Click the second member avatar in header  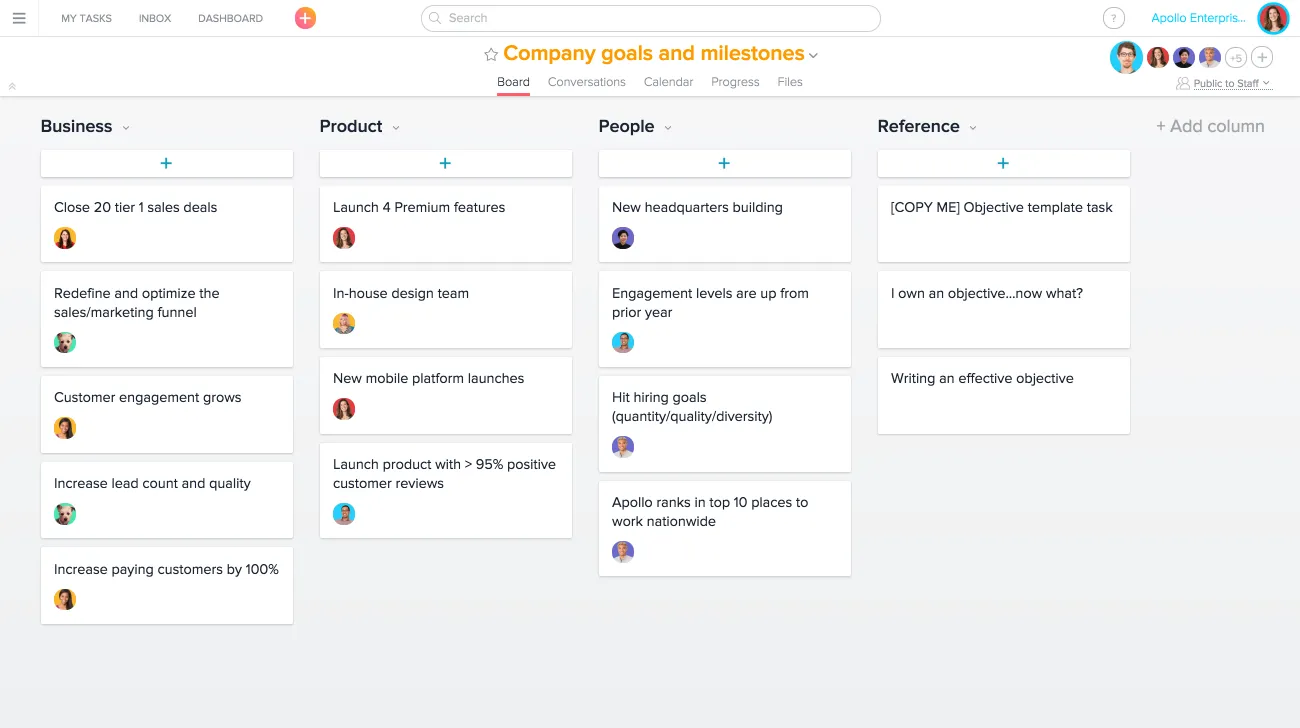(x=1158, y=58)
